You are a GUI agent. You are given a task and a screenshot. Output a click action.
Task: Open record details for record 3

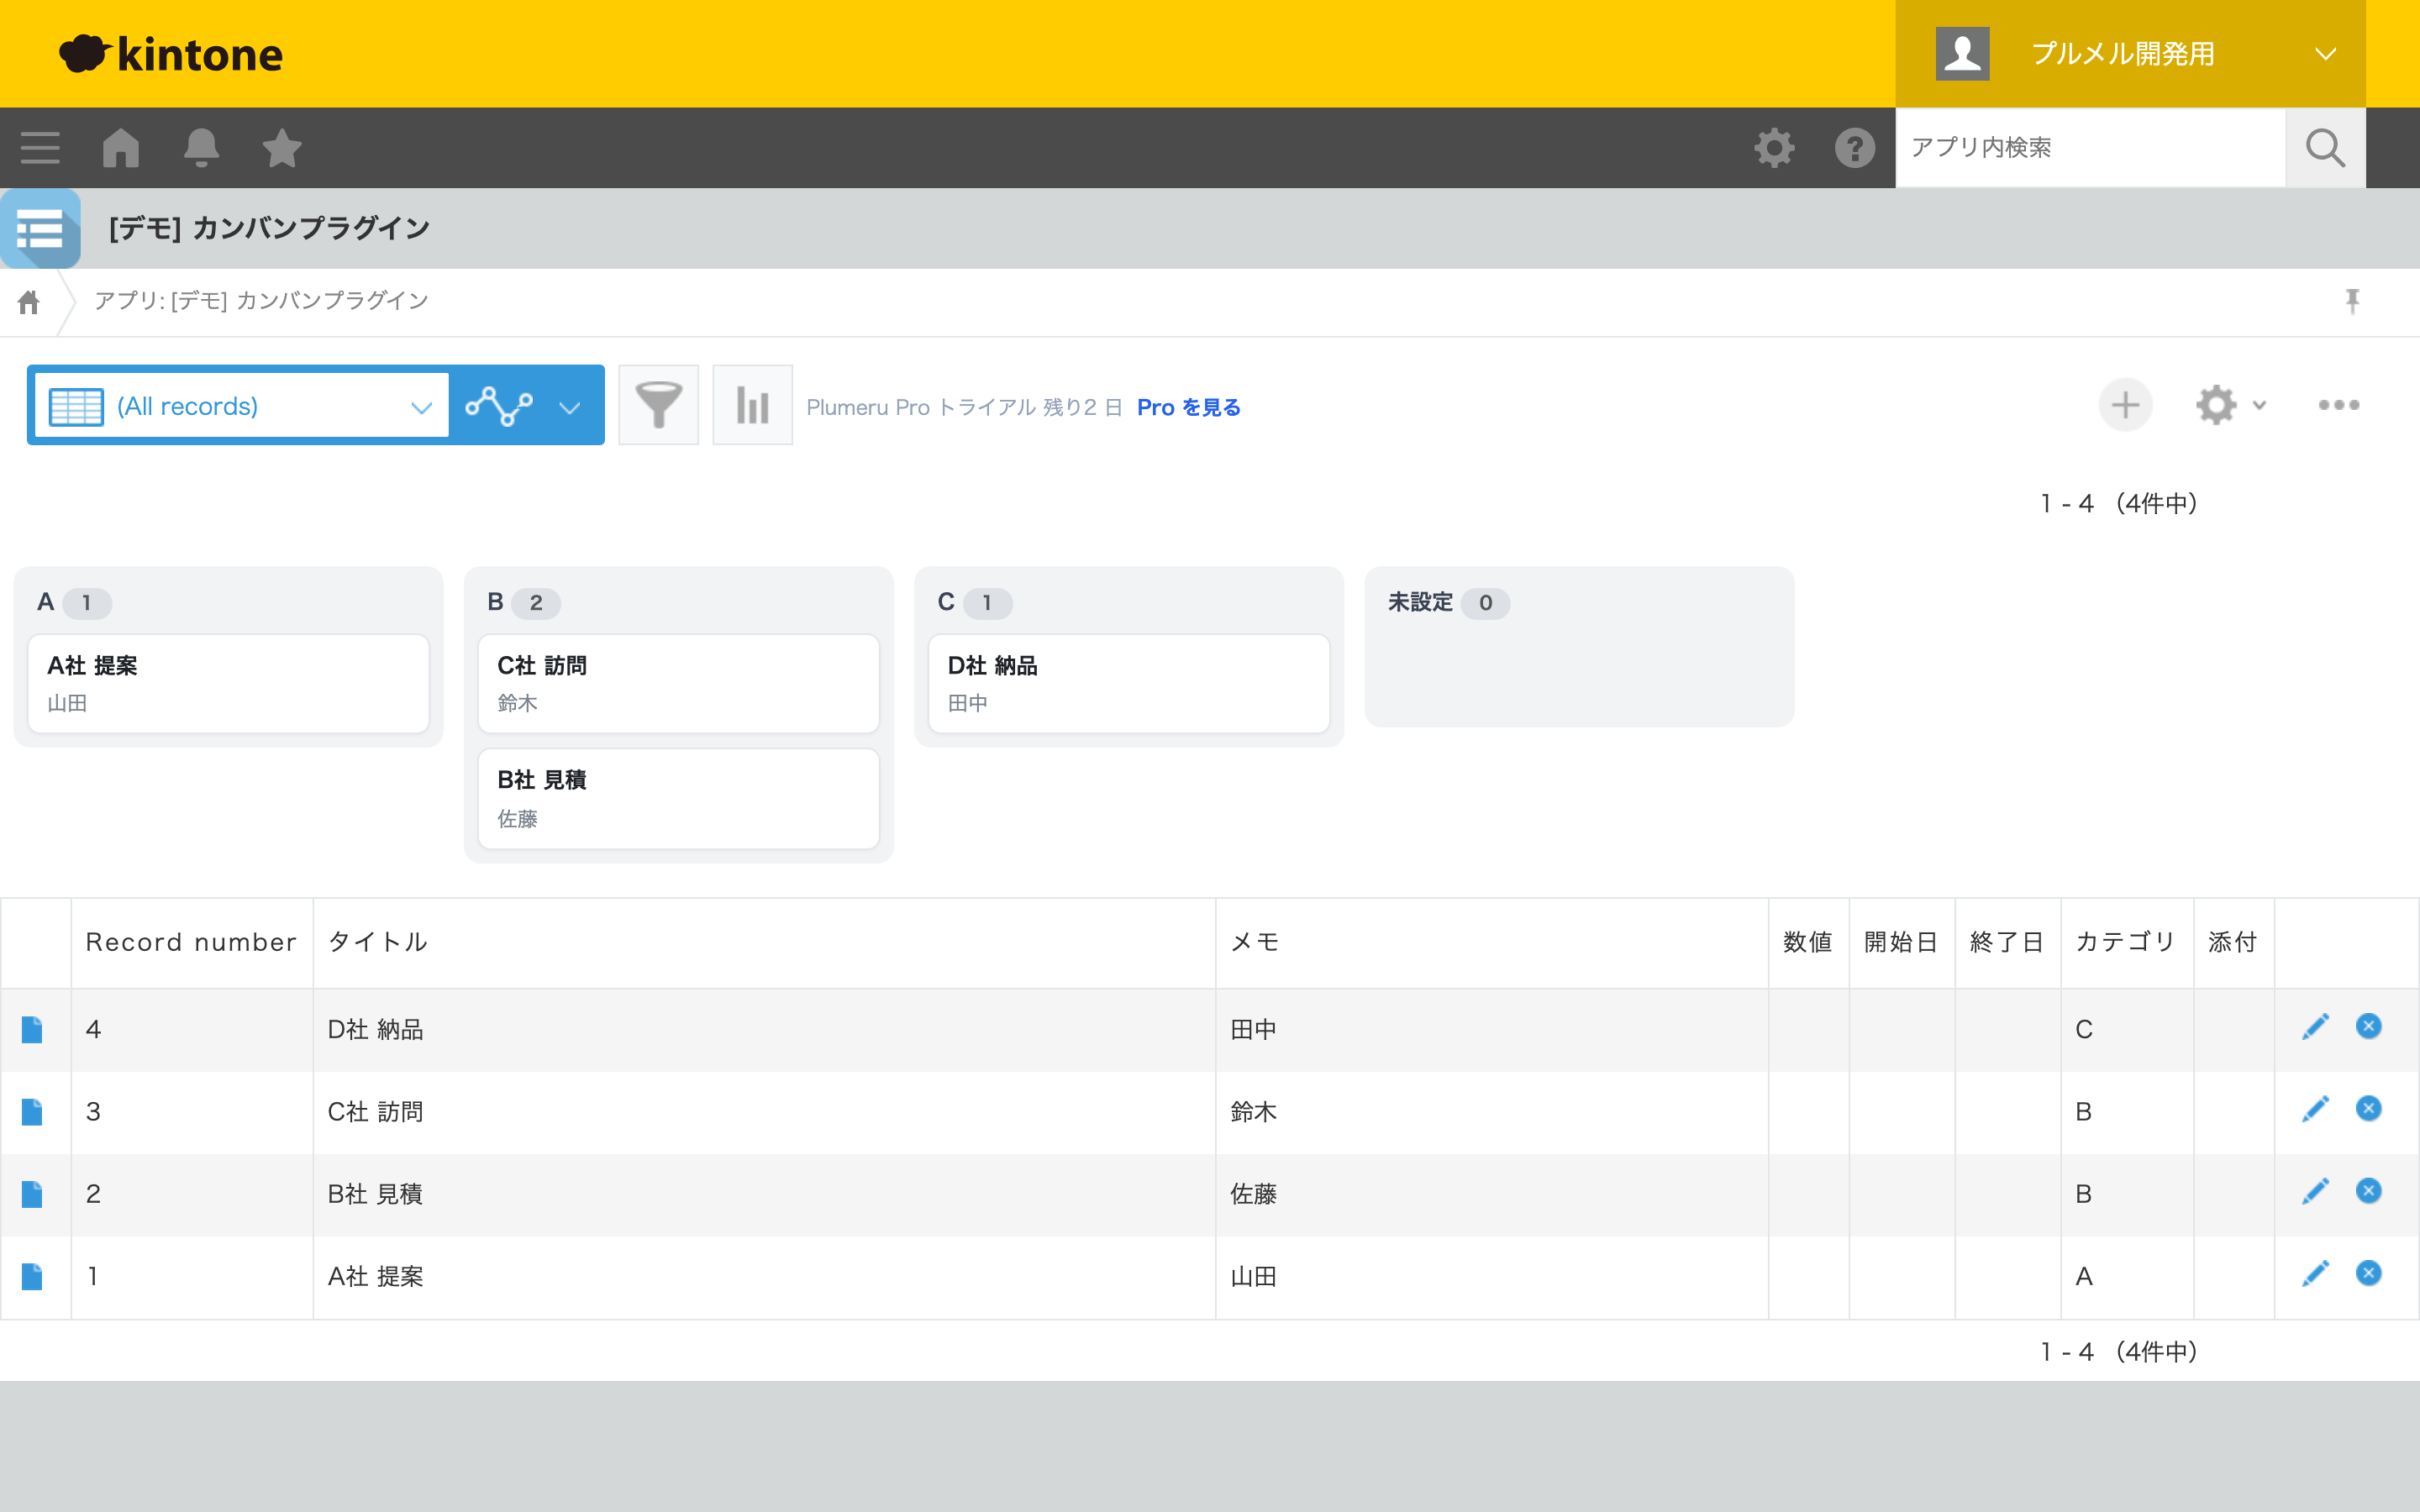click(32, 1112)
